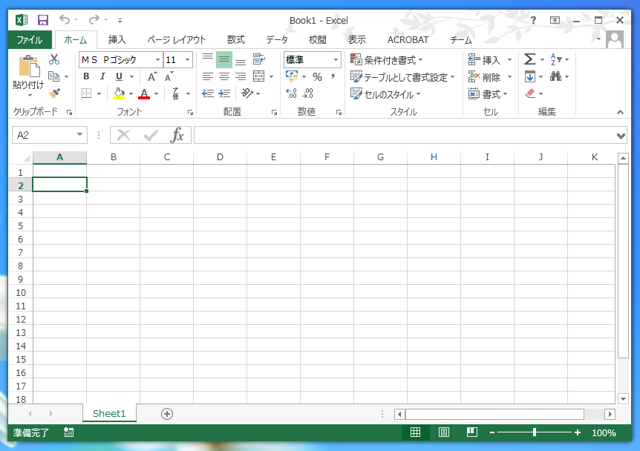Viewport: 640px width, 451px height.
Task: Paste using the clipboard icon
Action: coord(28,66)
